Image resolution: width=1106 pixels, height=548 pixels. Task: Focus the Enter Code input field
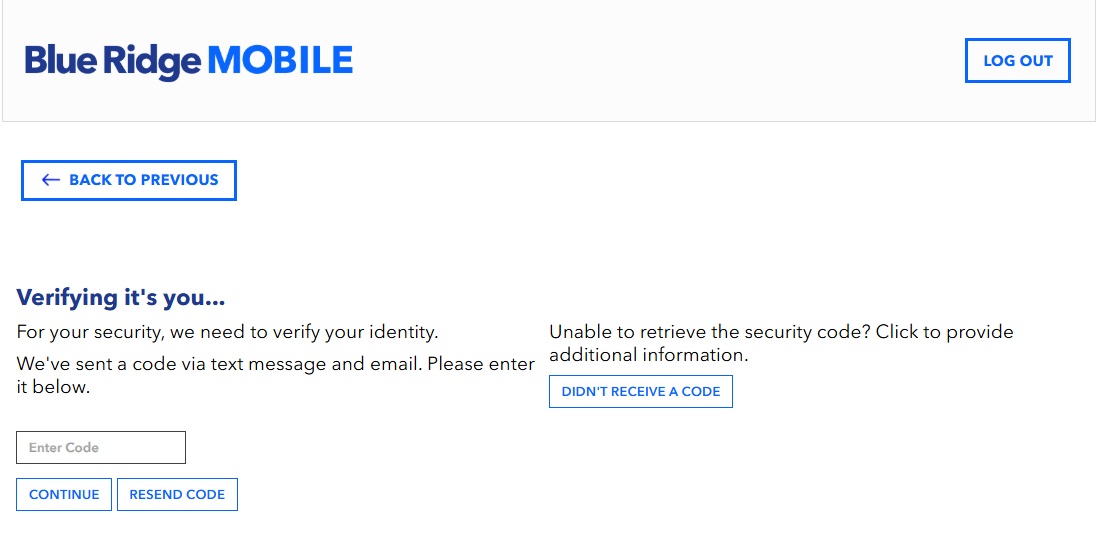click(x=101, y=447)
